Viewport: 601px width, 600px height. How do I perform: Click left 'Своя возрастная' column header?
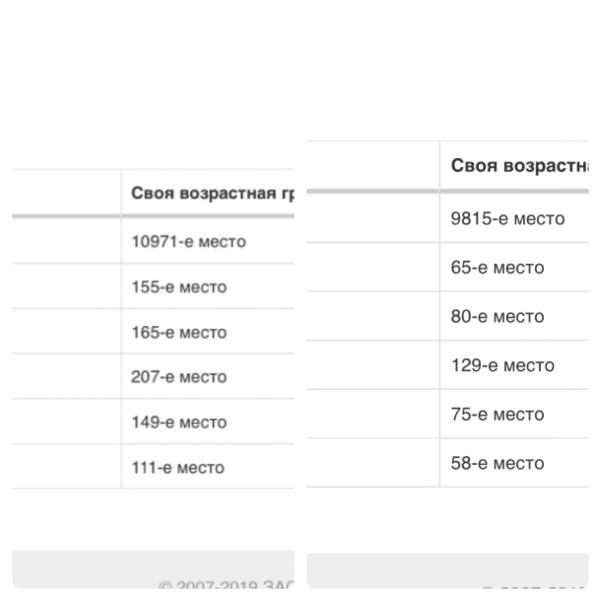pyautogui.click(x=208, y=192)
